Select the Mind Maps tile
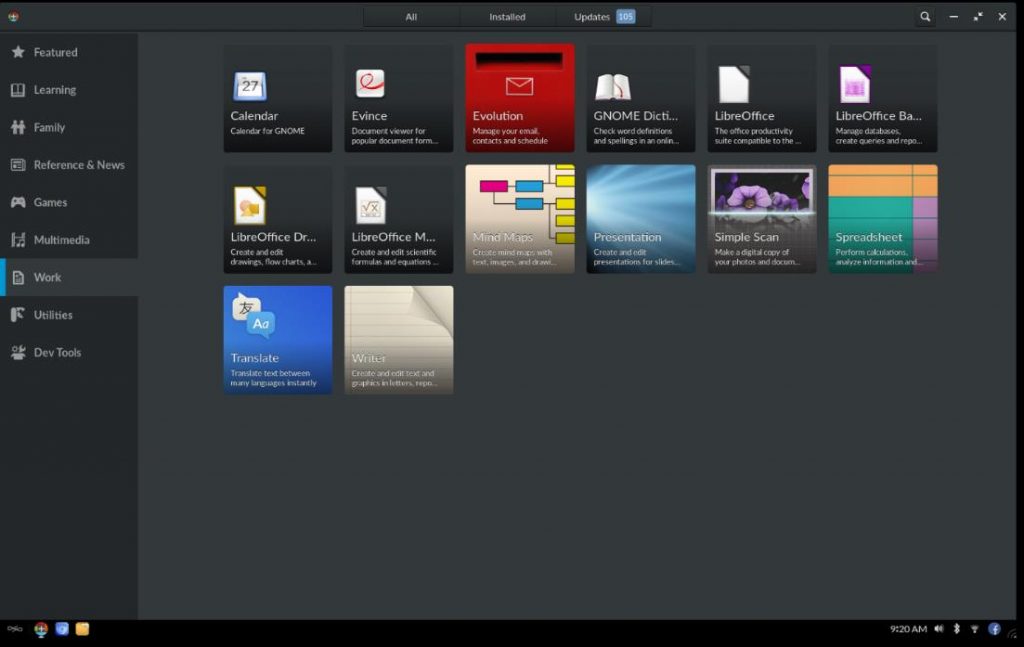 tap(520, 219)
